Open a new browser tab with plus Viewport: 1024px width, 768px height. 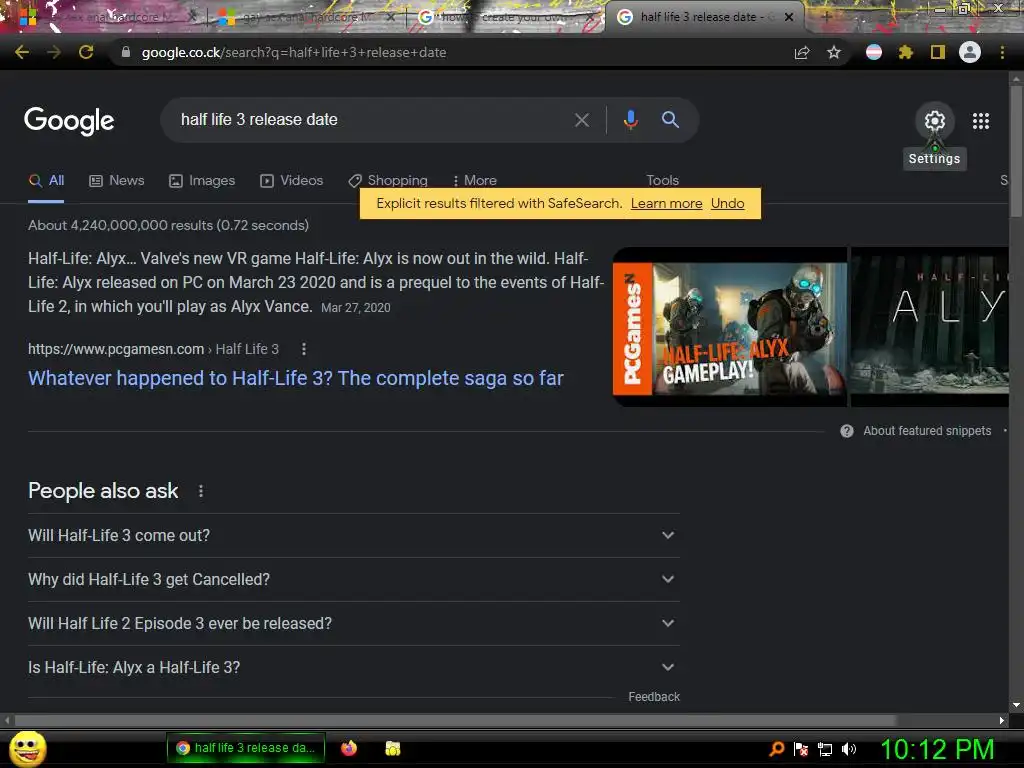(x=826, y=17)
